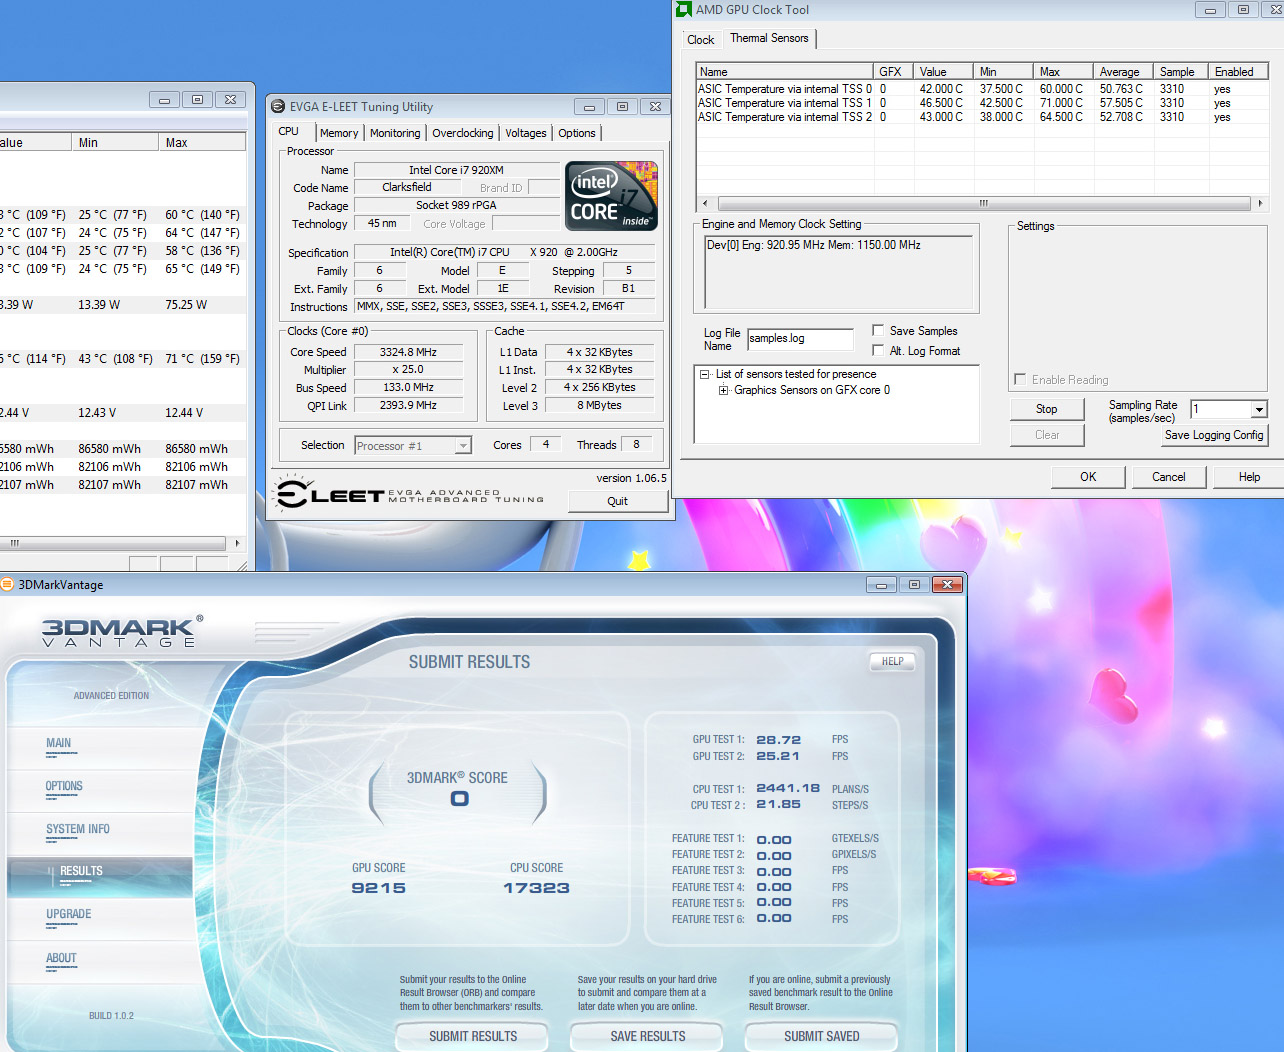This screenshot has height=1052, width=1284.
Task: Maximize the sensor monitoring window on the left
Action: click(197, 99)
